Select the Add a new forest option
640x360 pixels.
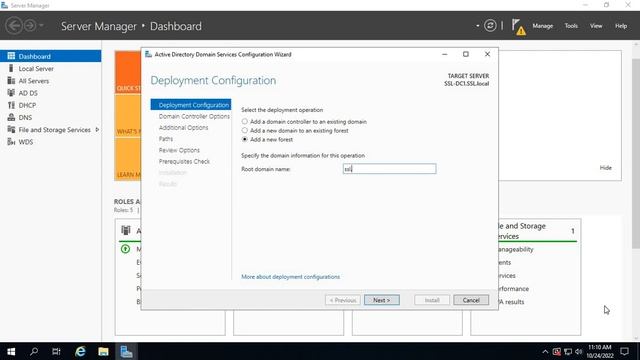tap(244, 139)
